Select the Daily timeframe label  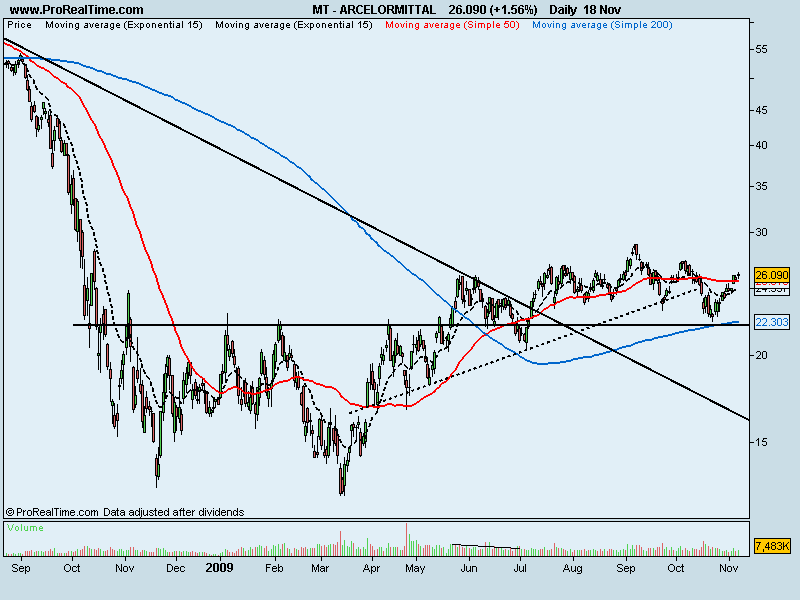[x=563, y=10]
